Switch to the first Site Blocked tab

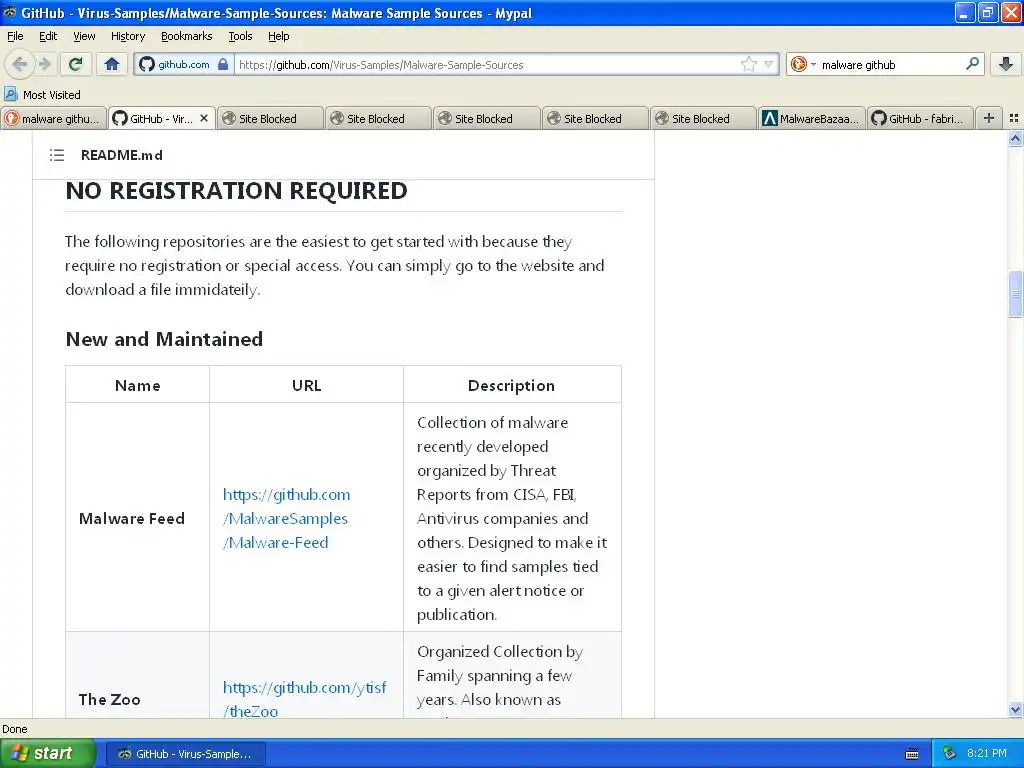270,118
